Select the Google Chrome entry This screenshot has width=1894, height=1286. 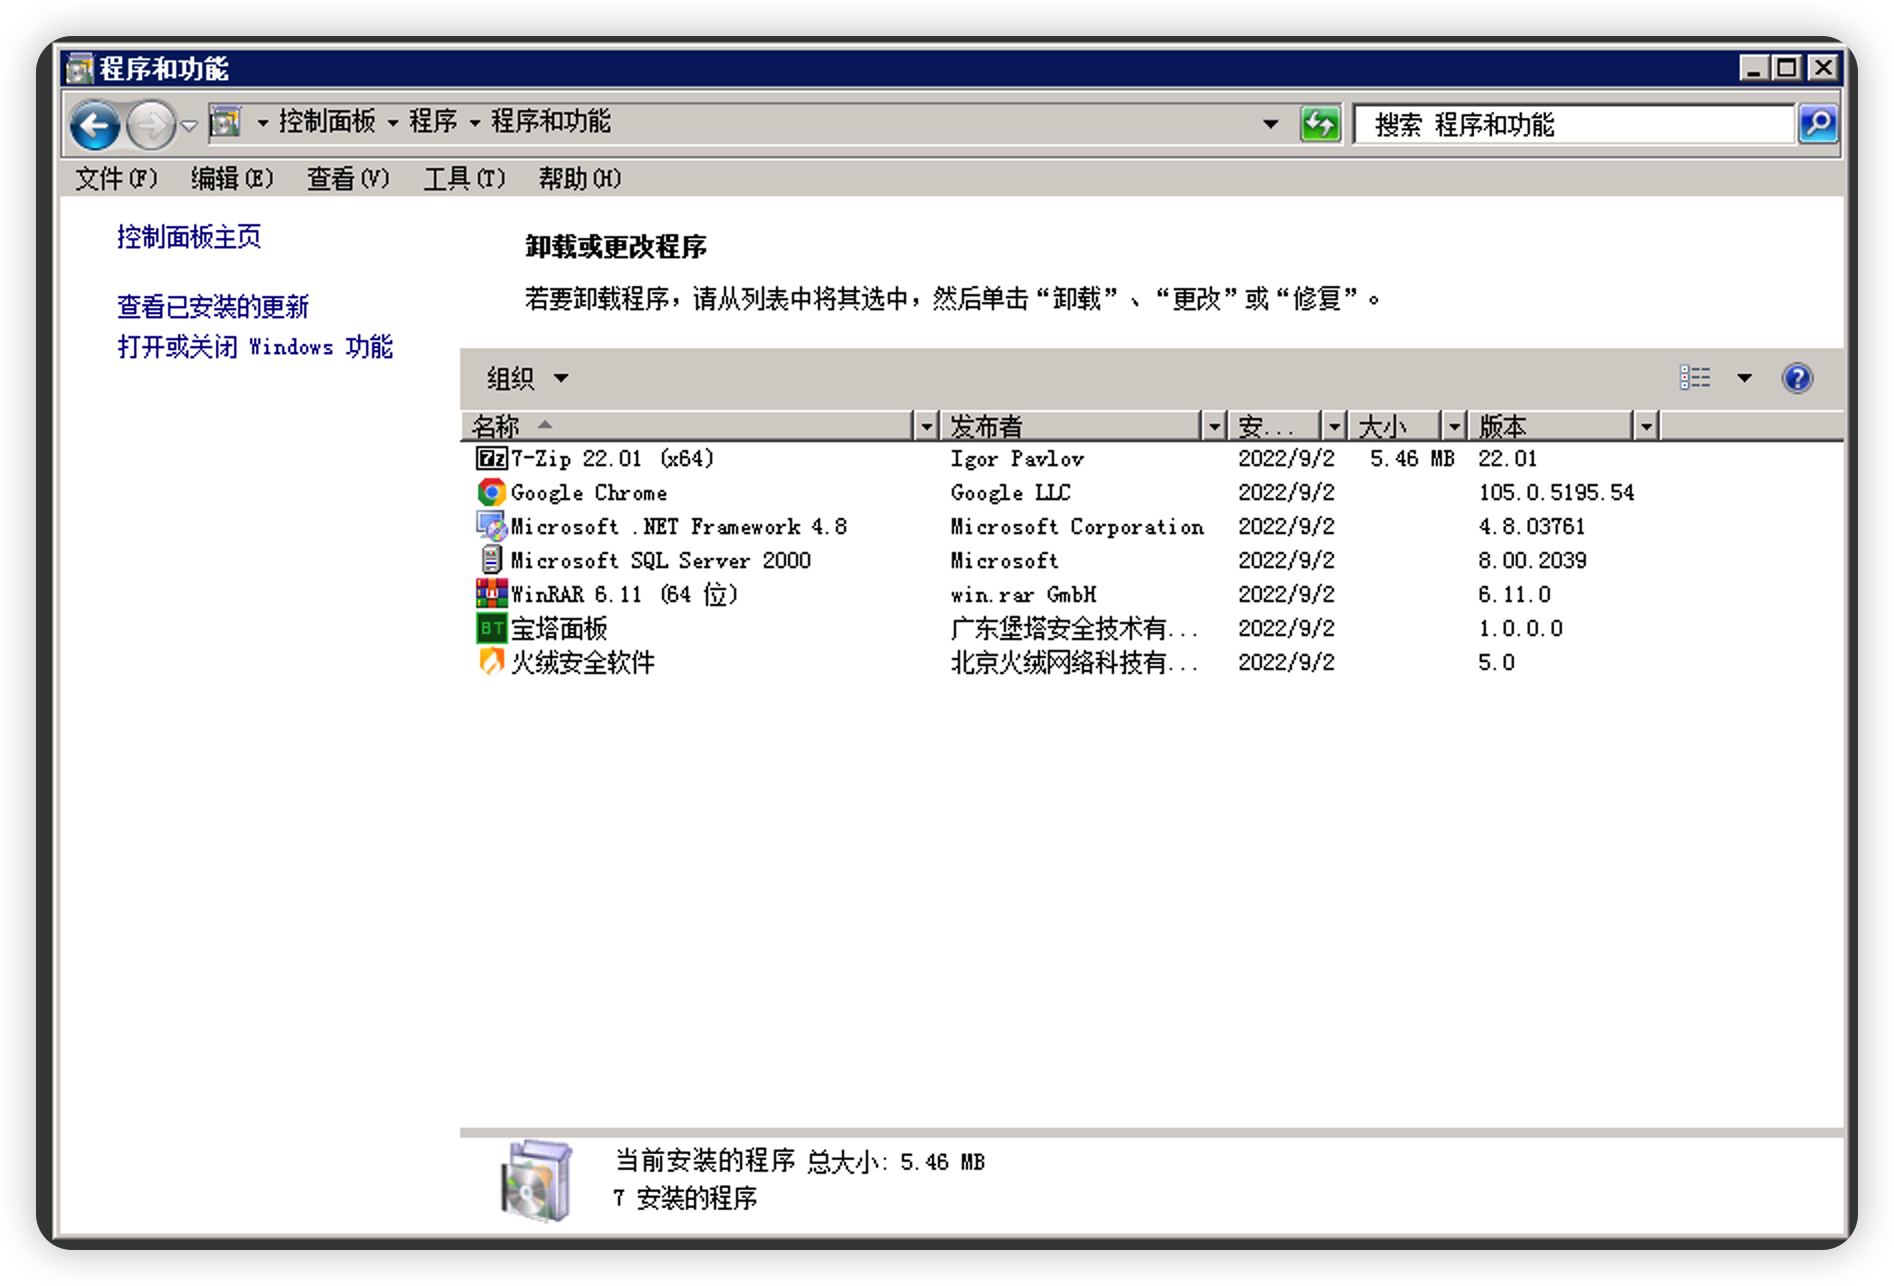[589, 492]
